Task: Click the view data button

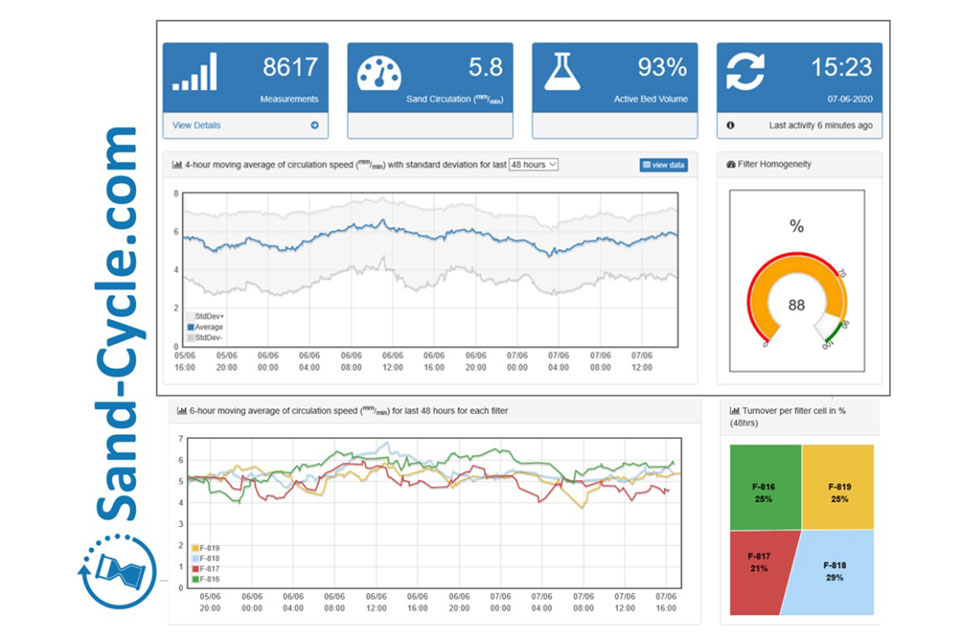Action: point(663,165)
